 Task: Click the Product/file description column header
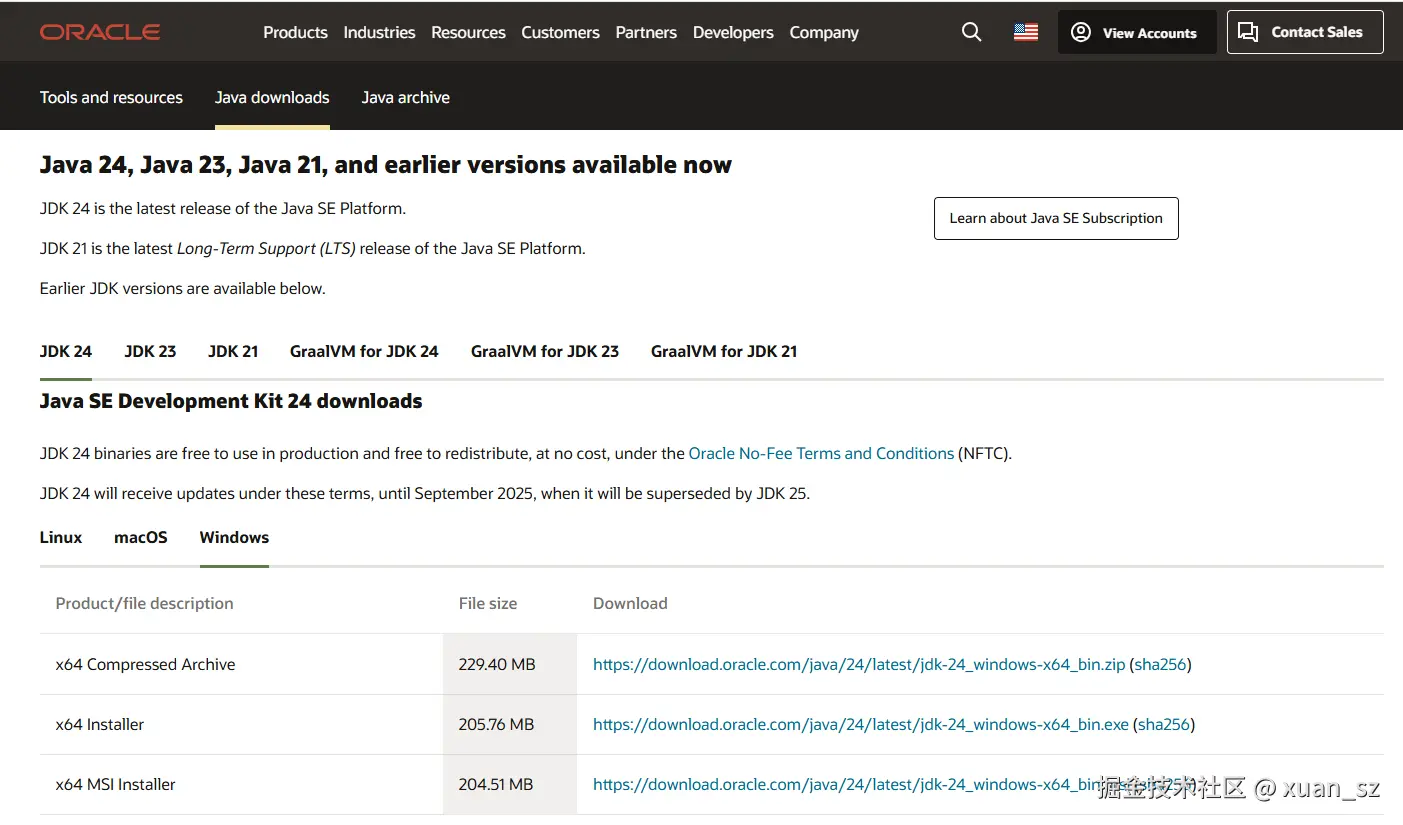point(144,603)
